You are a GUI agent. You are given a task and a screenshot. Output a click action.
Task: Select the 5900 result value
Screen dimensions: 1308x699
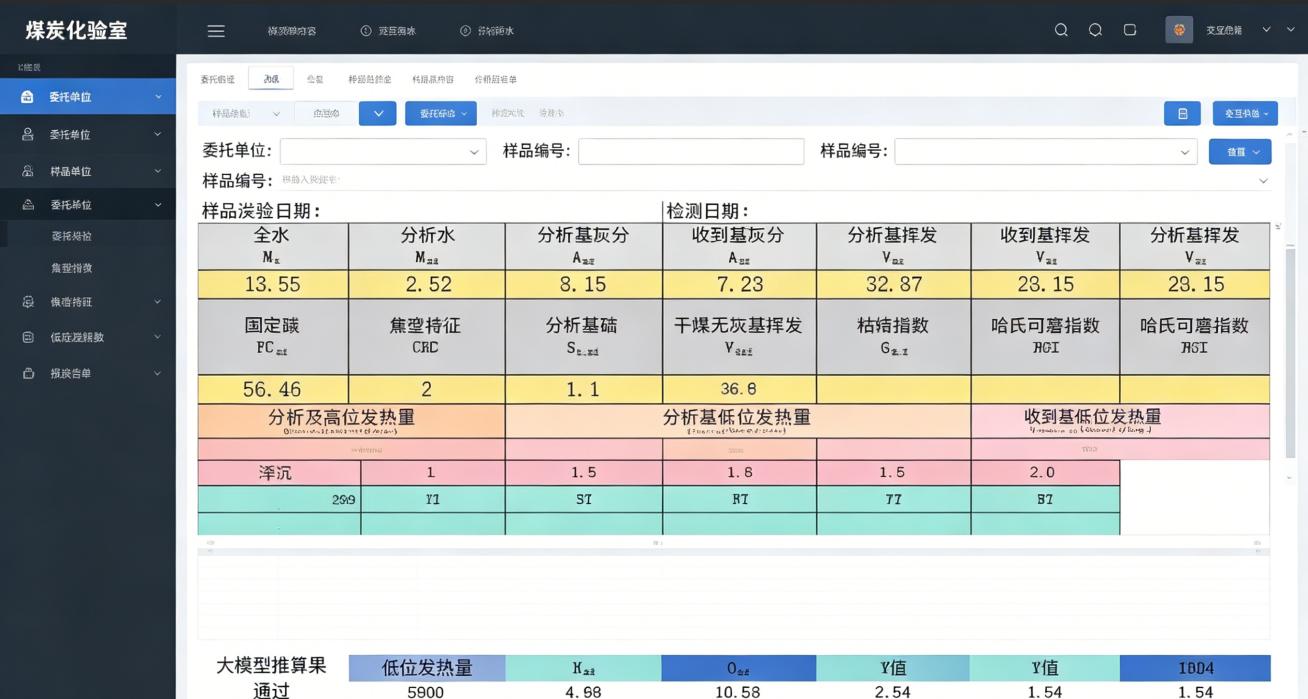pyautogui.click(x=427, y=691)
